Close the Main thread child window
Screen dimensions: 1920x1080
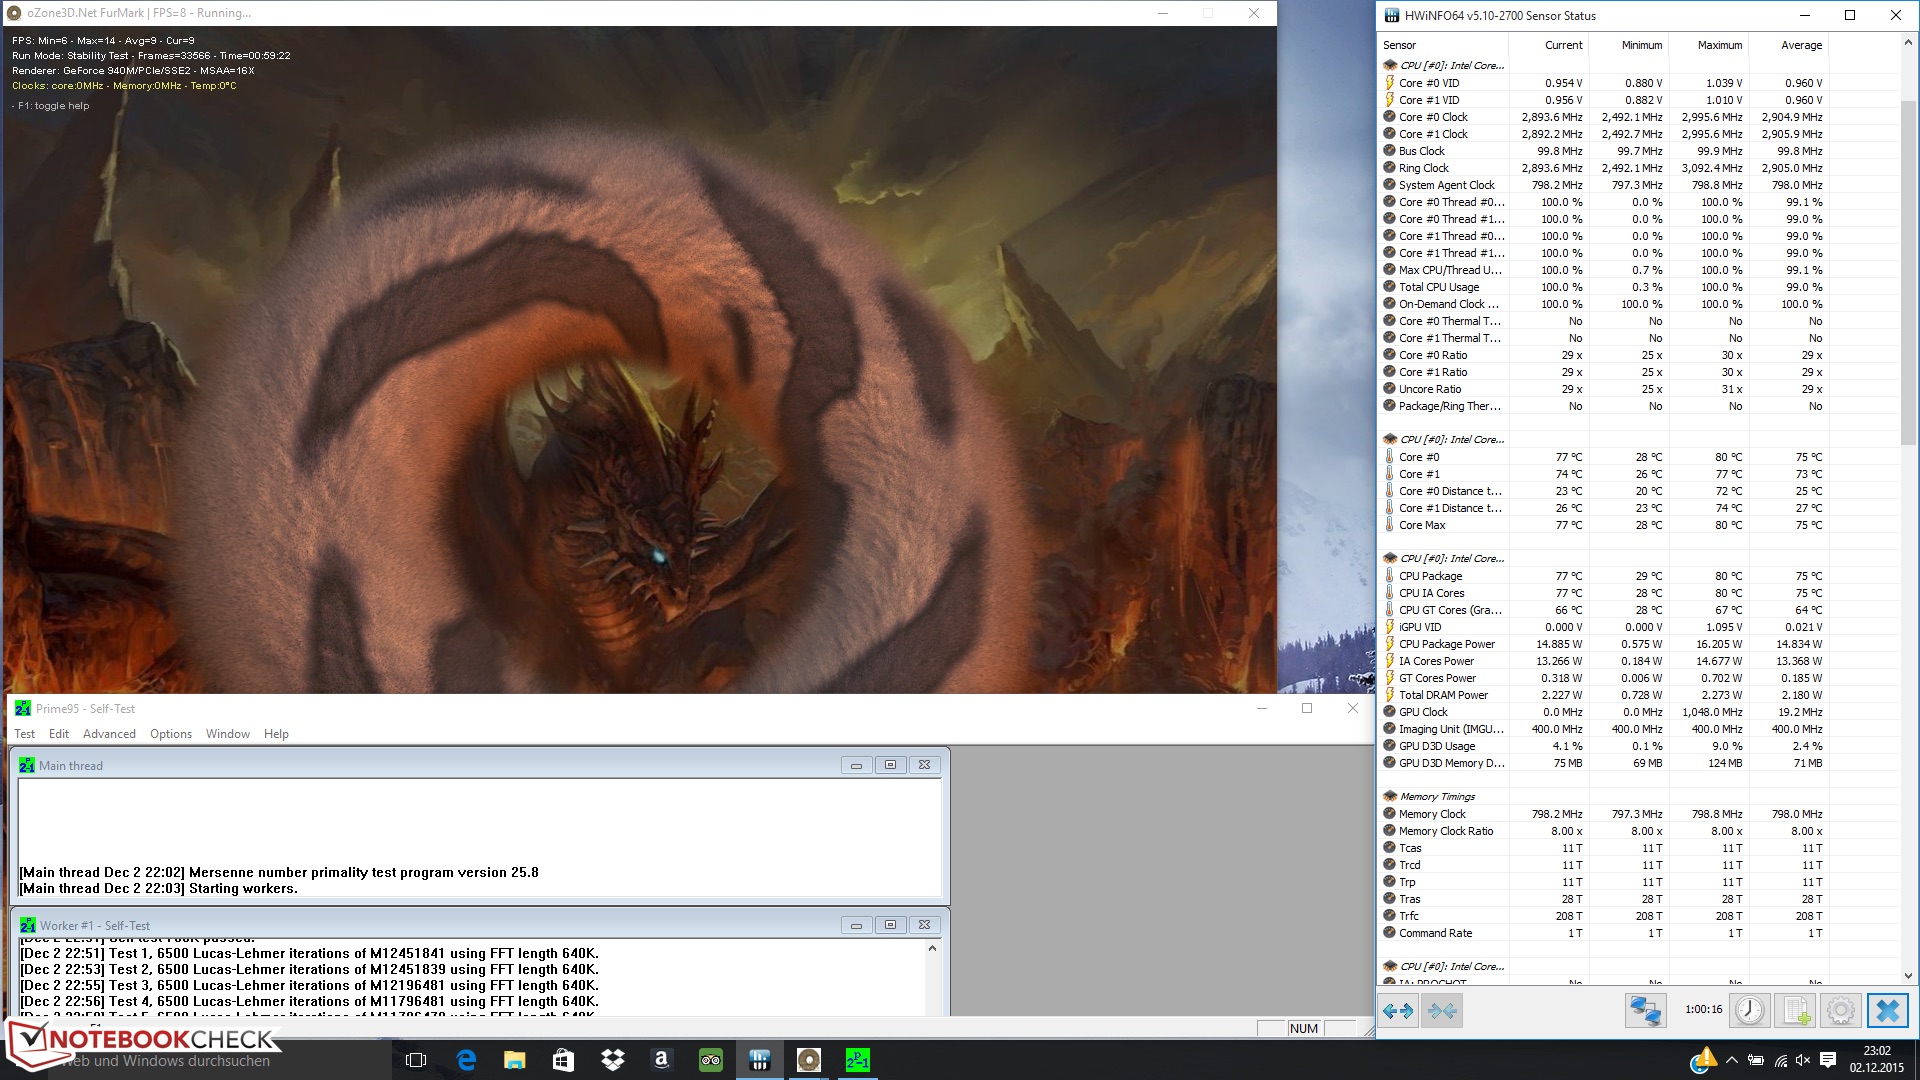[924, 765]
